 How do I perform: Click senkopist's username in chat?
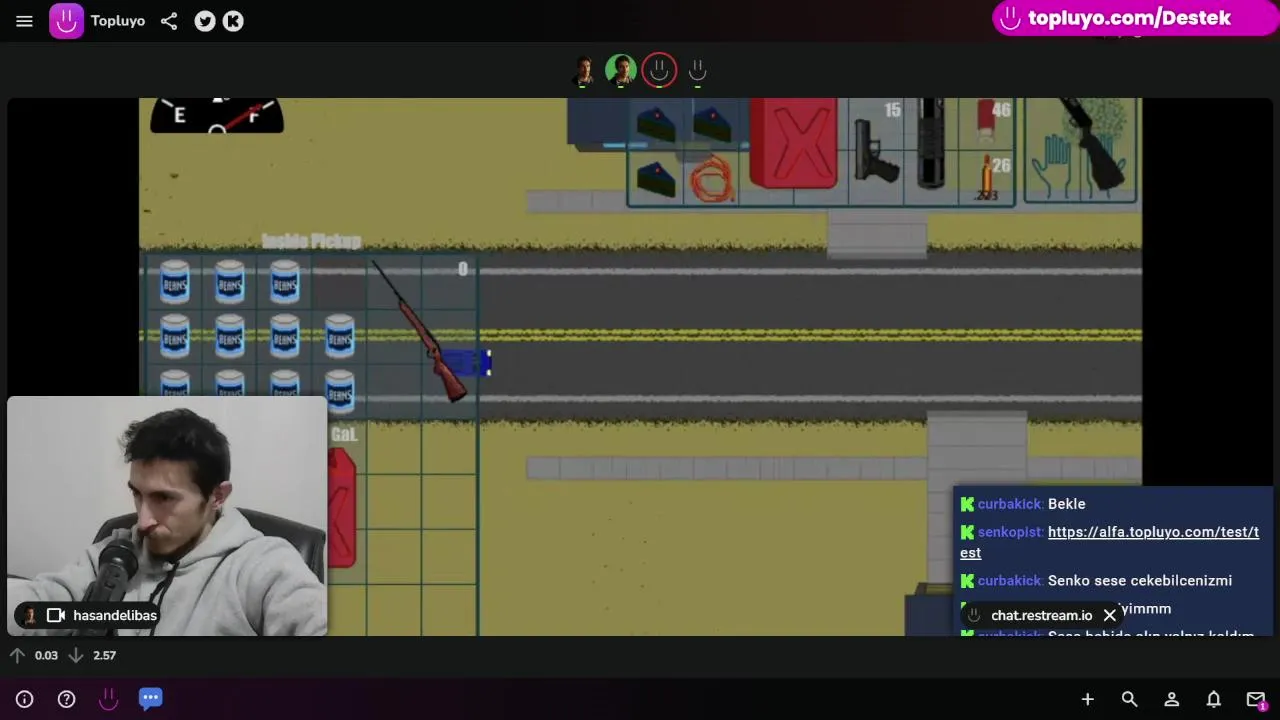pyautogui.click(x=1010, y=532)
